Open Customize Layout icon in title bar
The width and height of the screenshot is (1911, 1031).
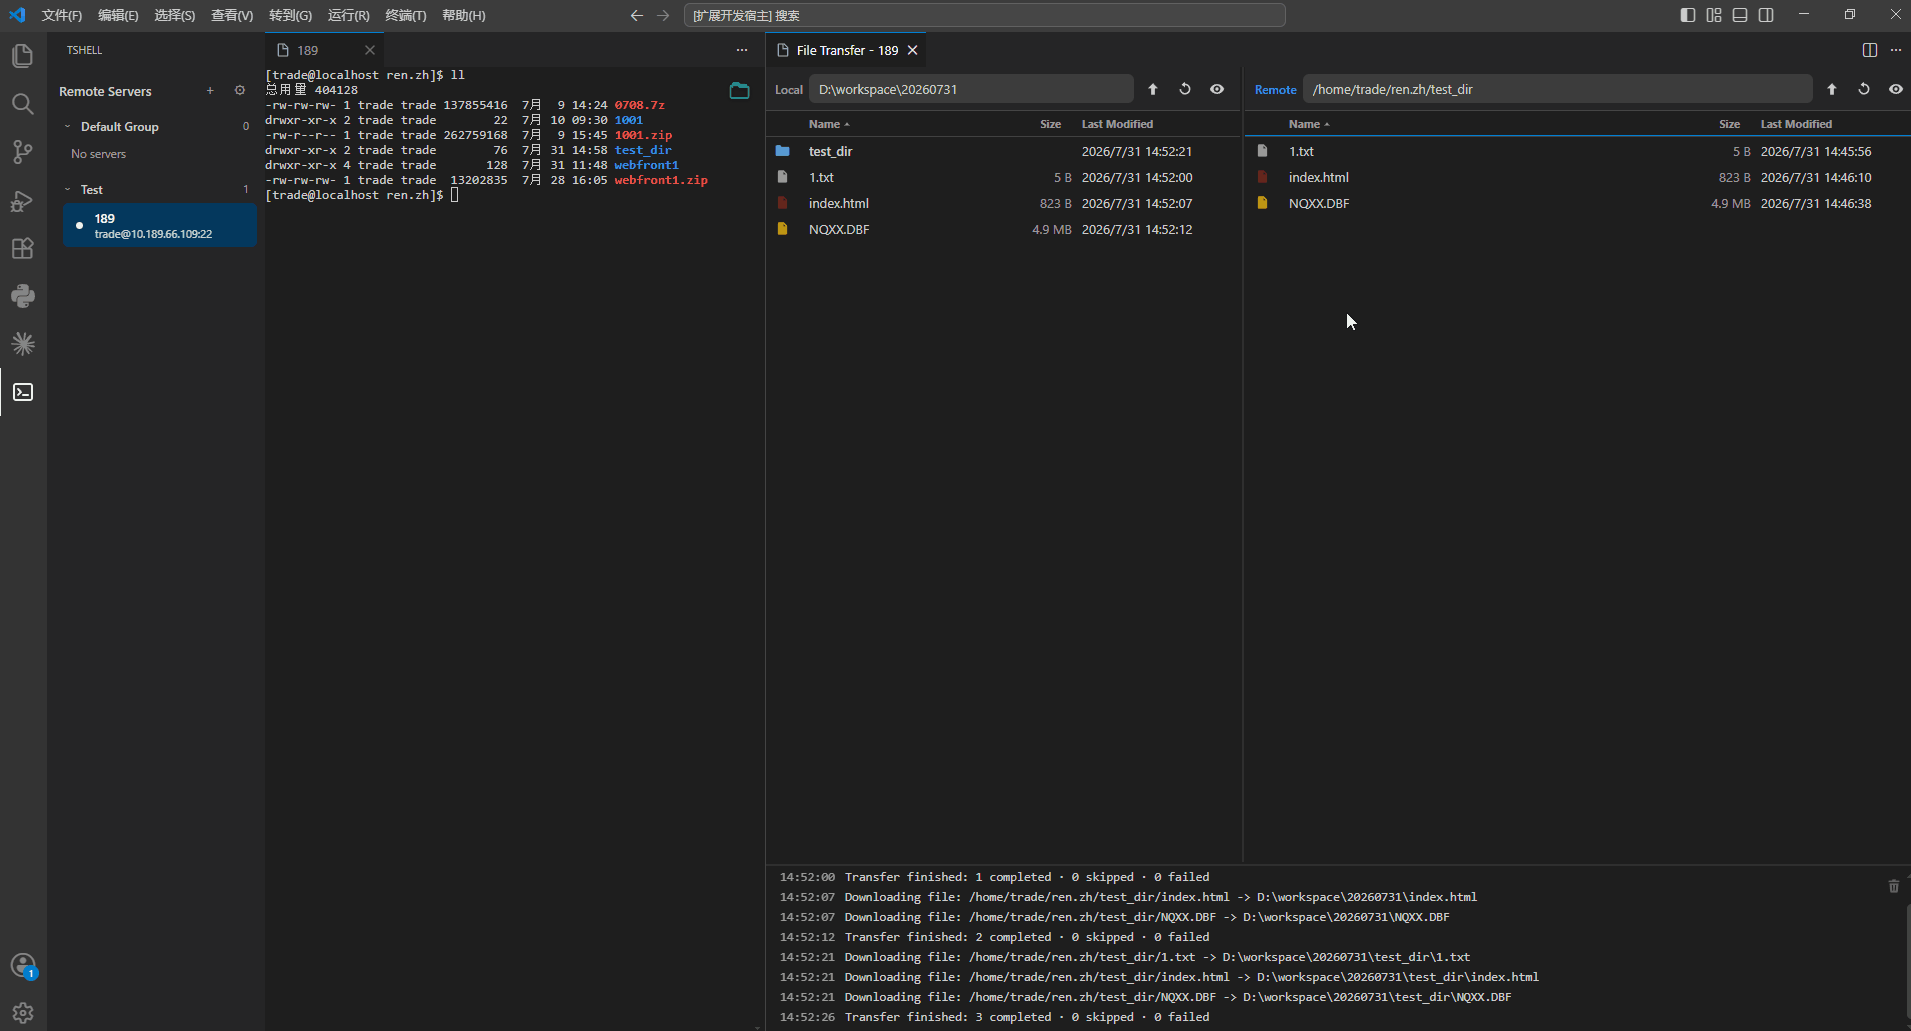coord(1714,15)
